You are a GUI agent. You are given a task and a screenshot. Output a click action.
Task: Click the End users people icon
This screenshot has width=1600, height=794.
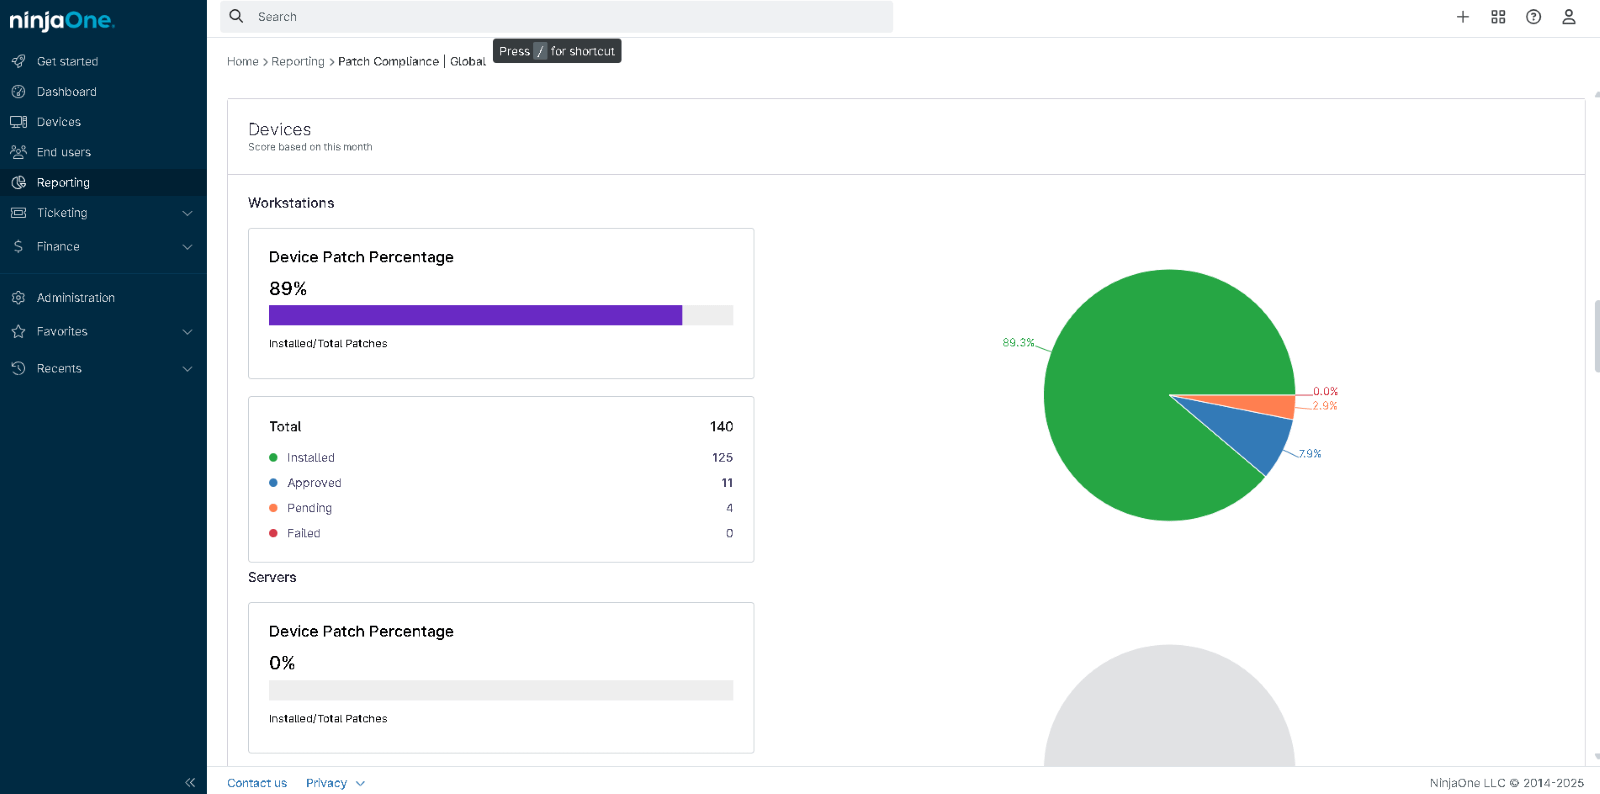[x=18, y=152]
